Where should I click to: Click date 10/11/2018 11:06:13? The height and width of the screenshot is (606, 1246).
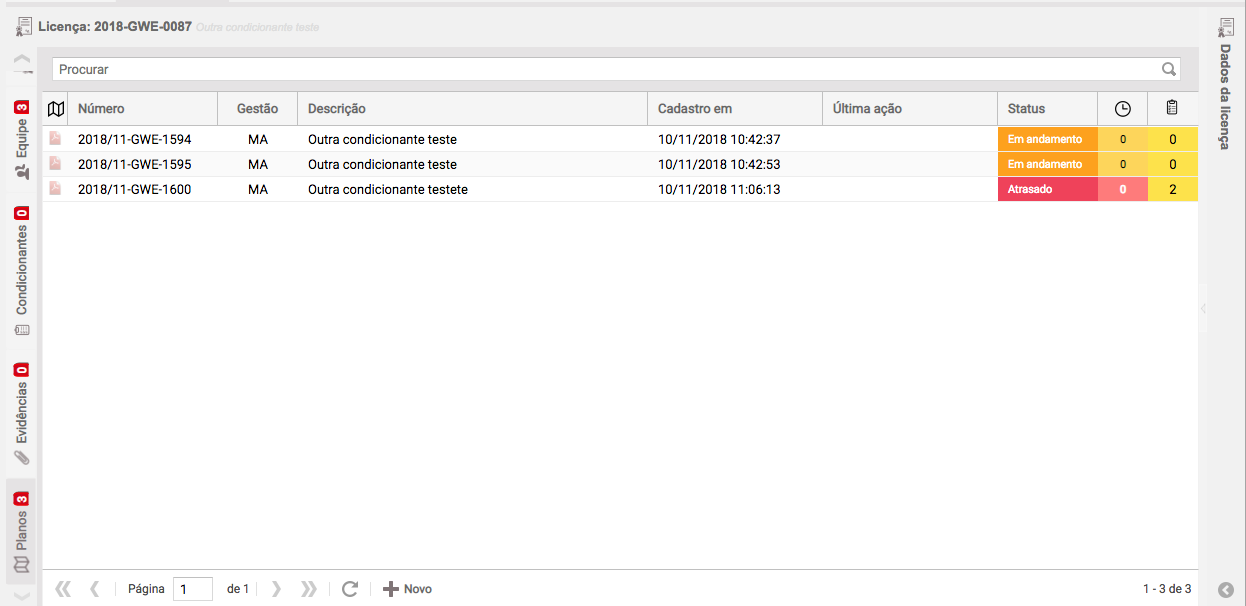pyautogui.click(x=719, y=189)
